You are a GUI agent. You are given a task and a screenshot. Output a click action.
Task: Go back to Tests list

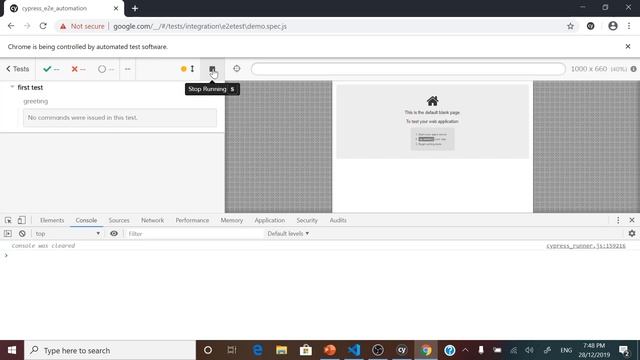[x=18, y=69]
